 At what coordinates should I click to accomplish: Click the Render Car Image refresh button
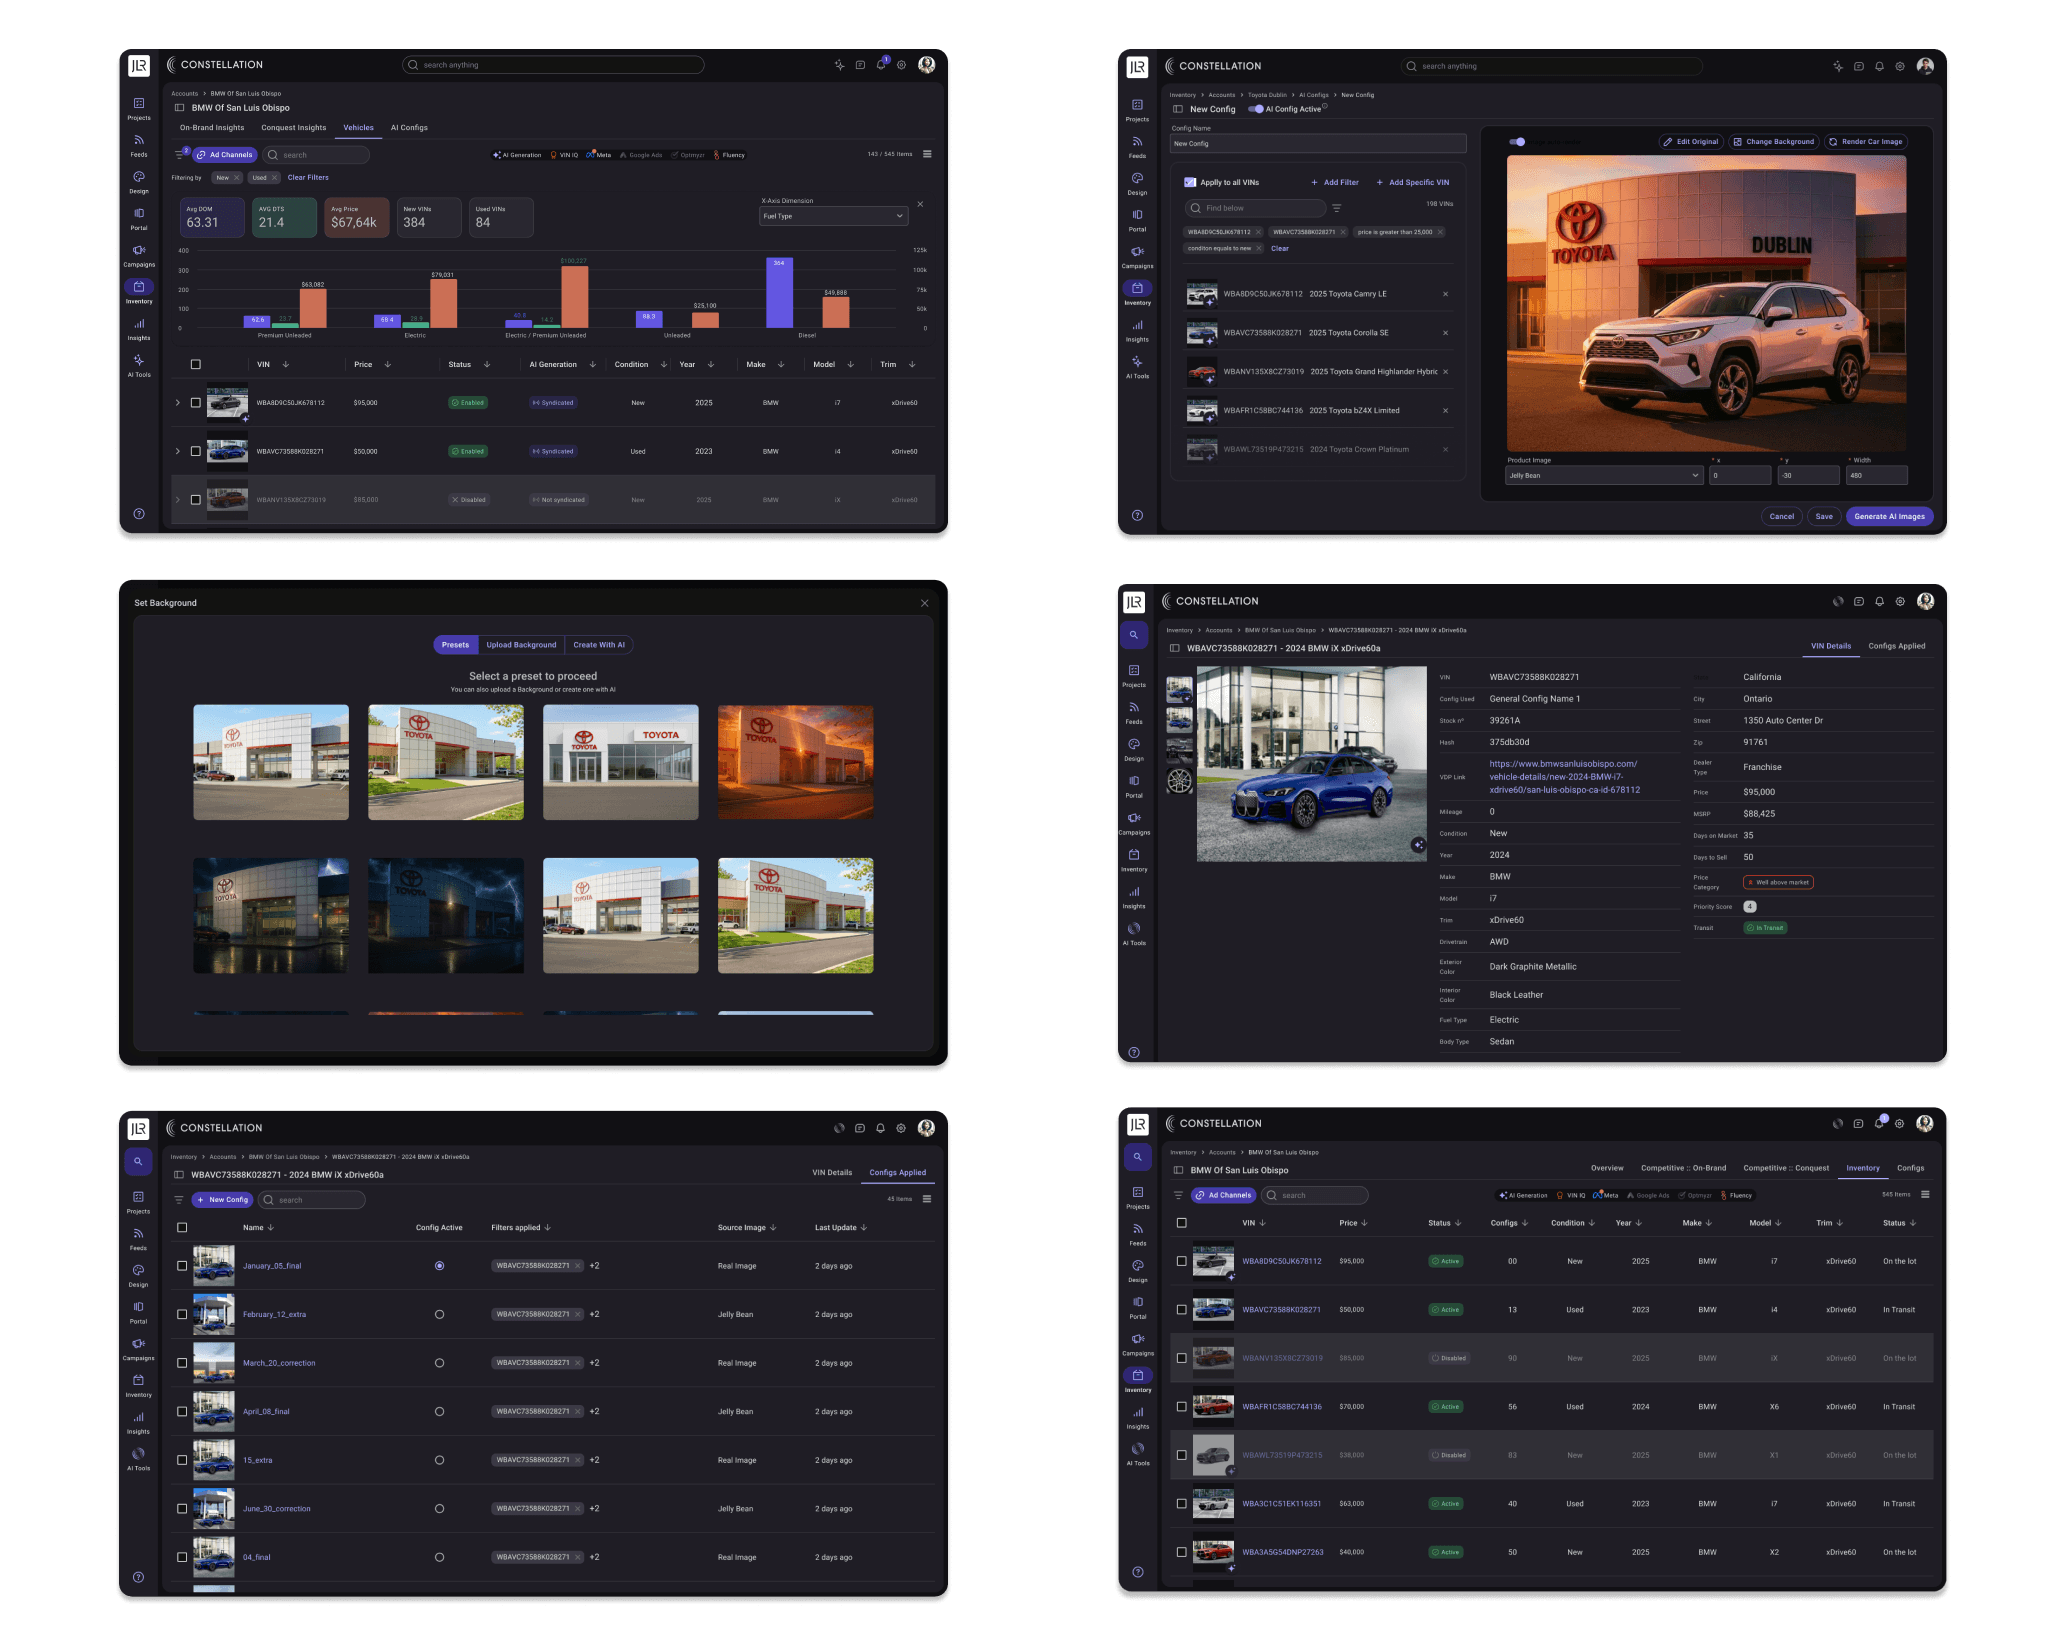coord(1865,141)
